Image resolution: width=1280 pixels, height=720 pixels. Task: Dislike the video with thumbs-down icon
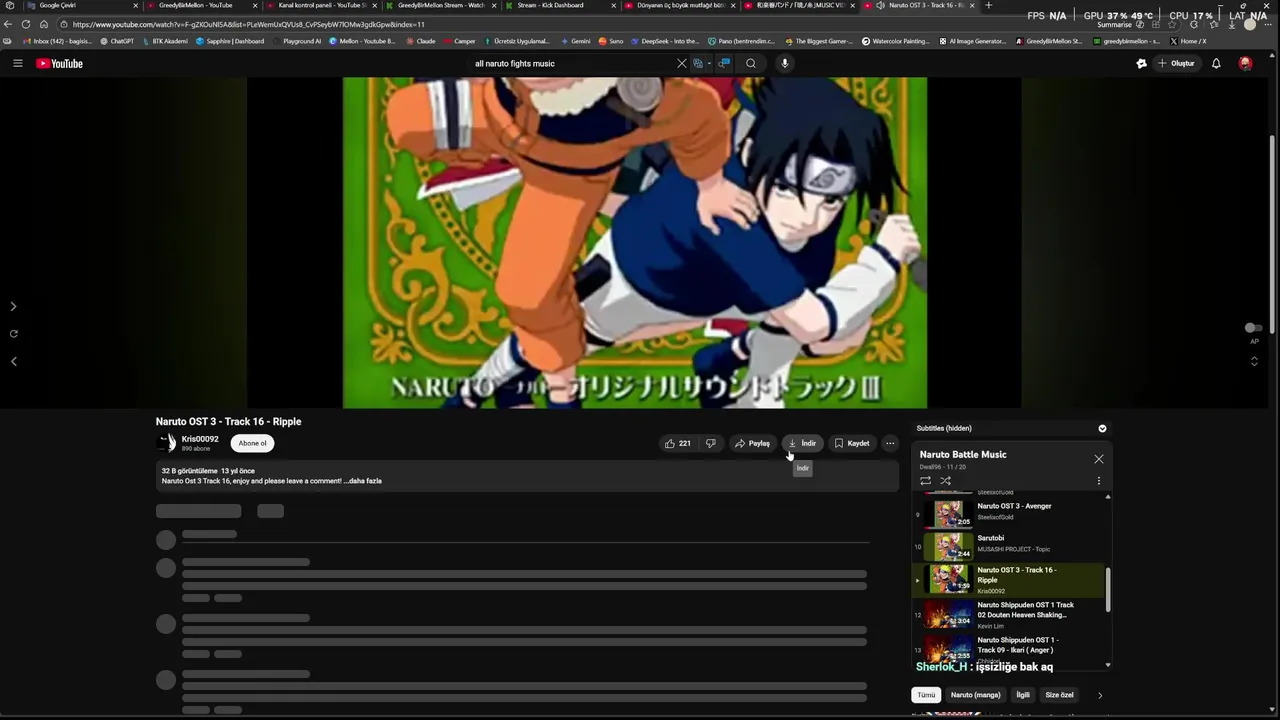coord(710,443)
